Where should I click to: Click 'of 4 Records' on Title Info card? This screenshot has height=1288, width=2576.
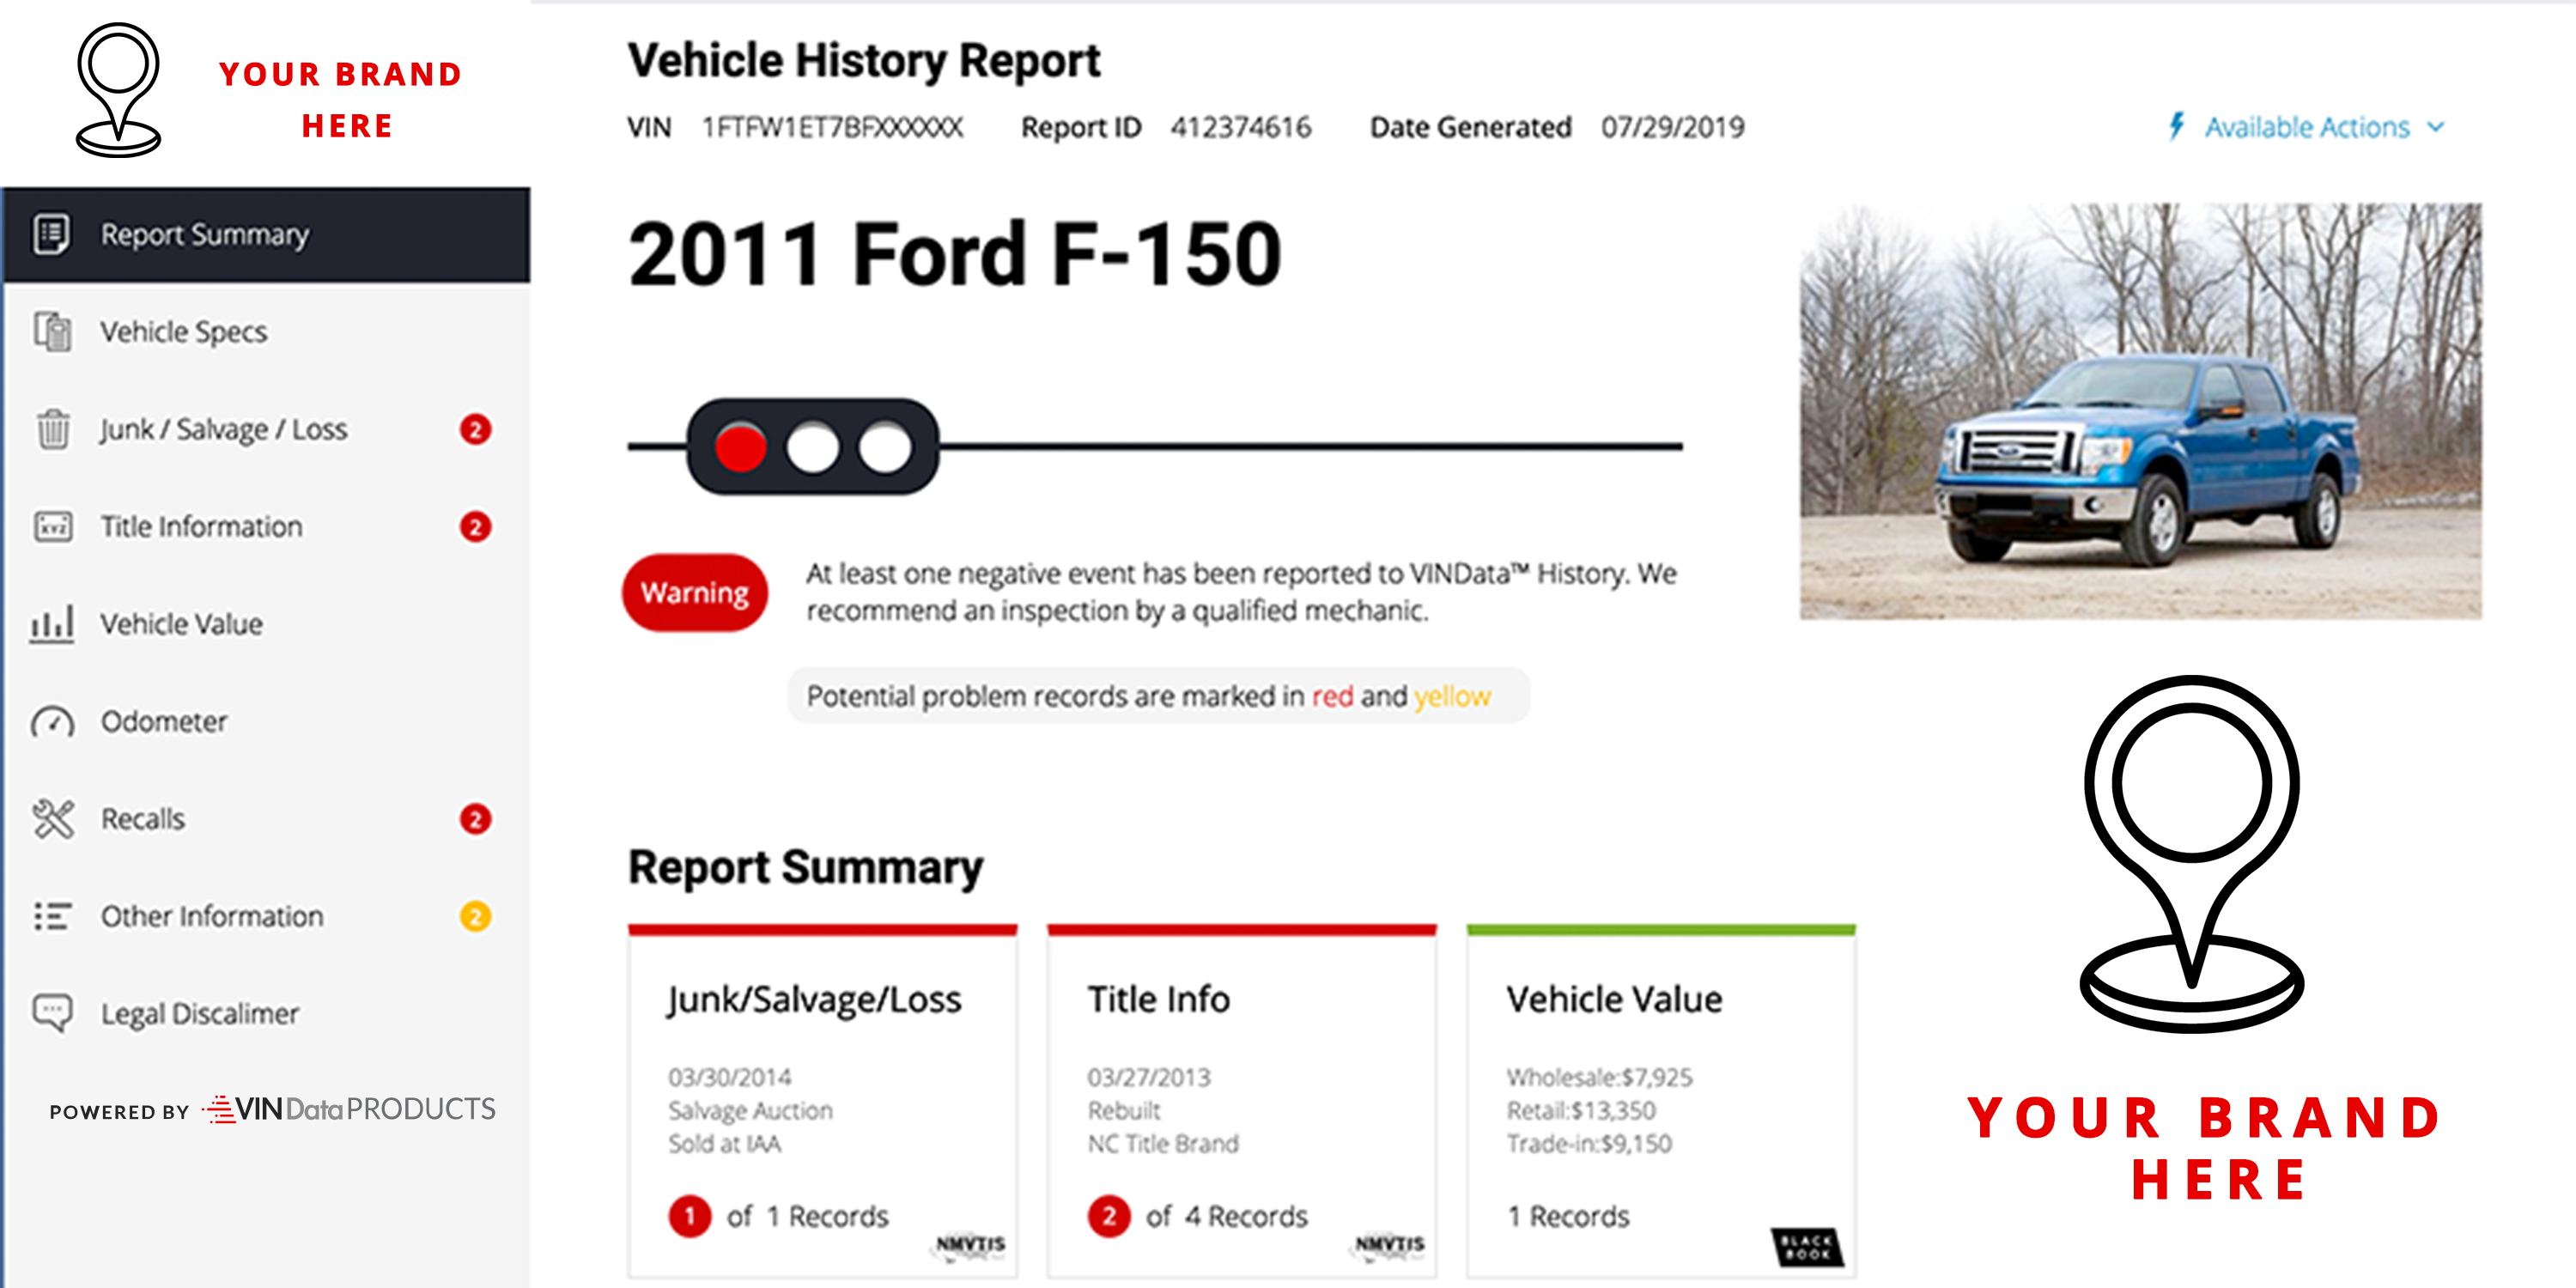click(x=1226, y=1216)
